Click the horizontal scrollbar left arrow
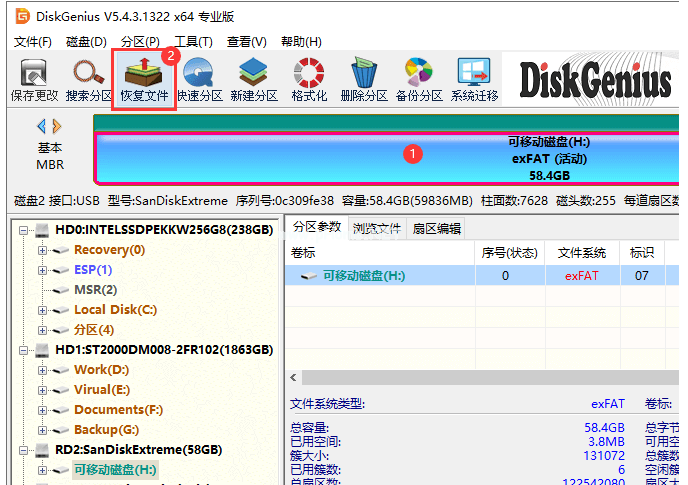The height and width of the screenshot is (485, 688). point(295,378)
